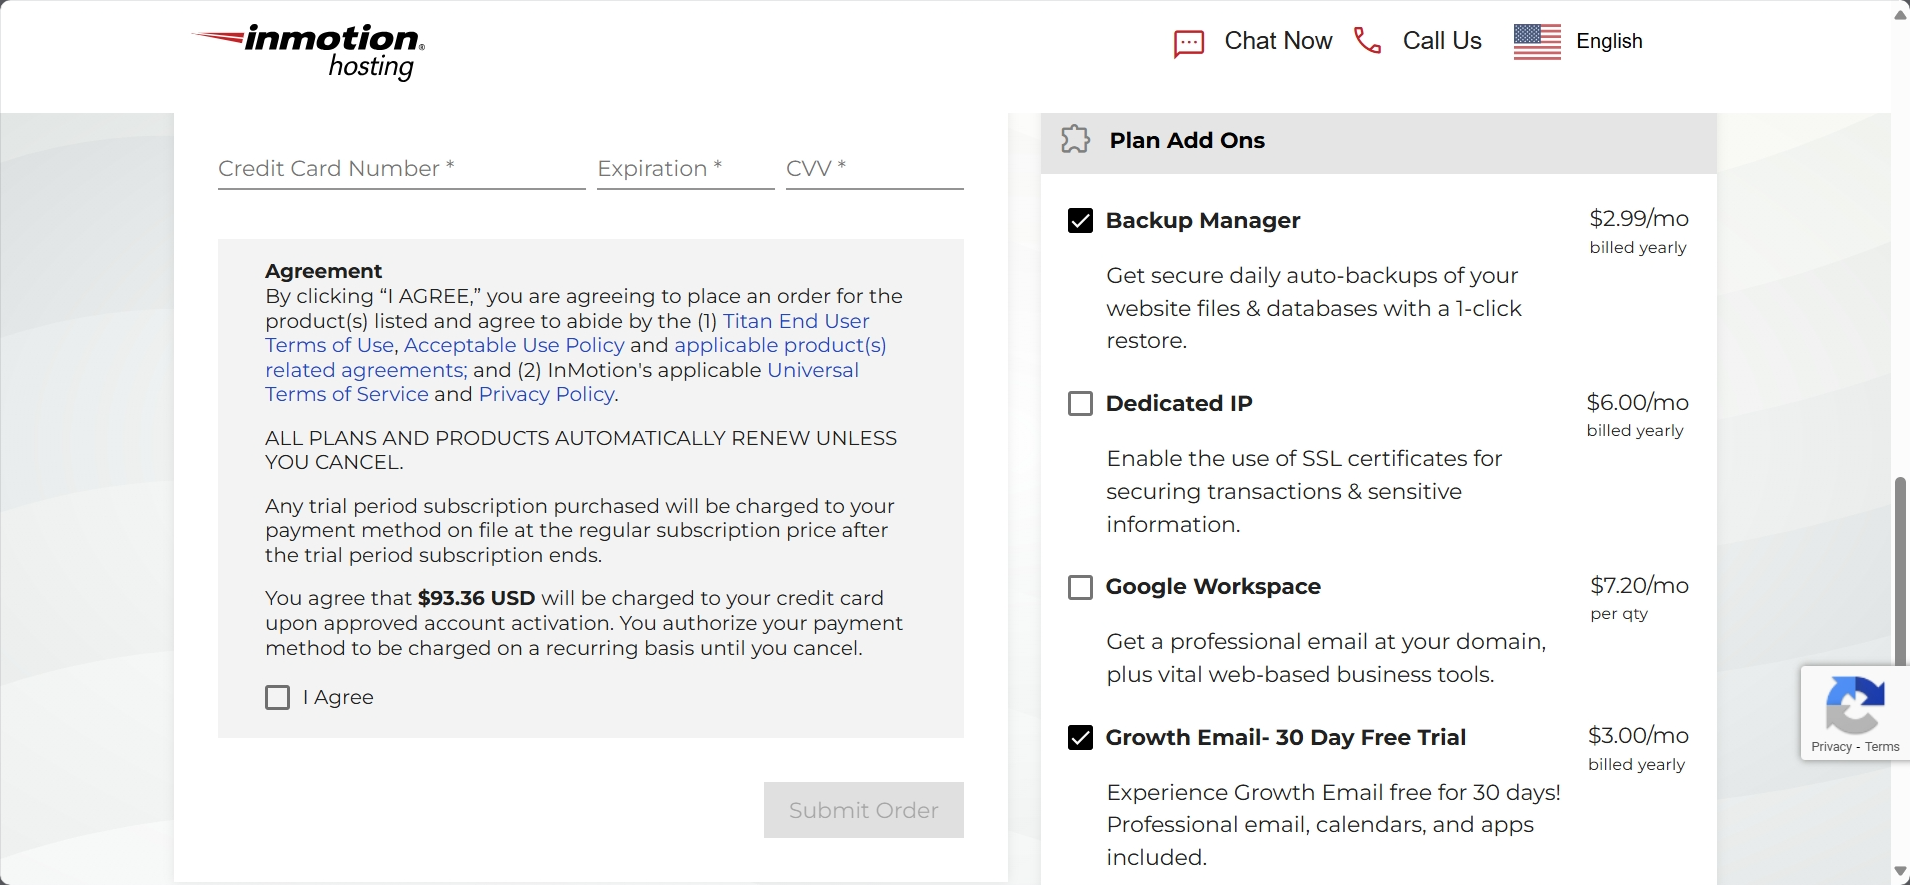Click the page vertical scrollbar thumb
The image size is (1910, 885).
pos(1900,570)
